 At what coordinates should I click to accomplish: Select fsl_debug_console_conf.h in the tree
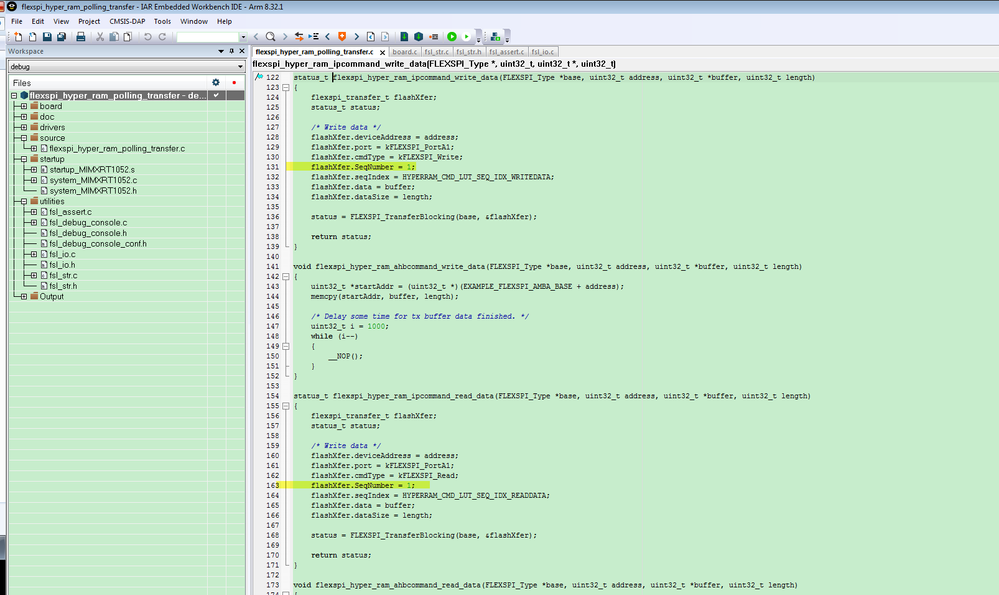[x=98, y=243]
